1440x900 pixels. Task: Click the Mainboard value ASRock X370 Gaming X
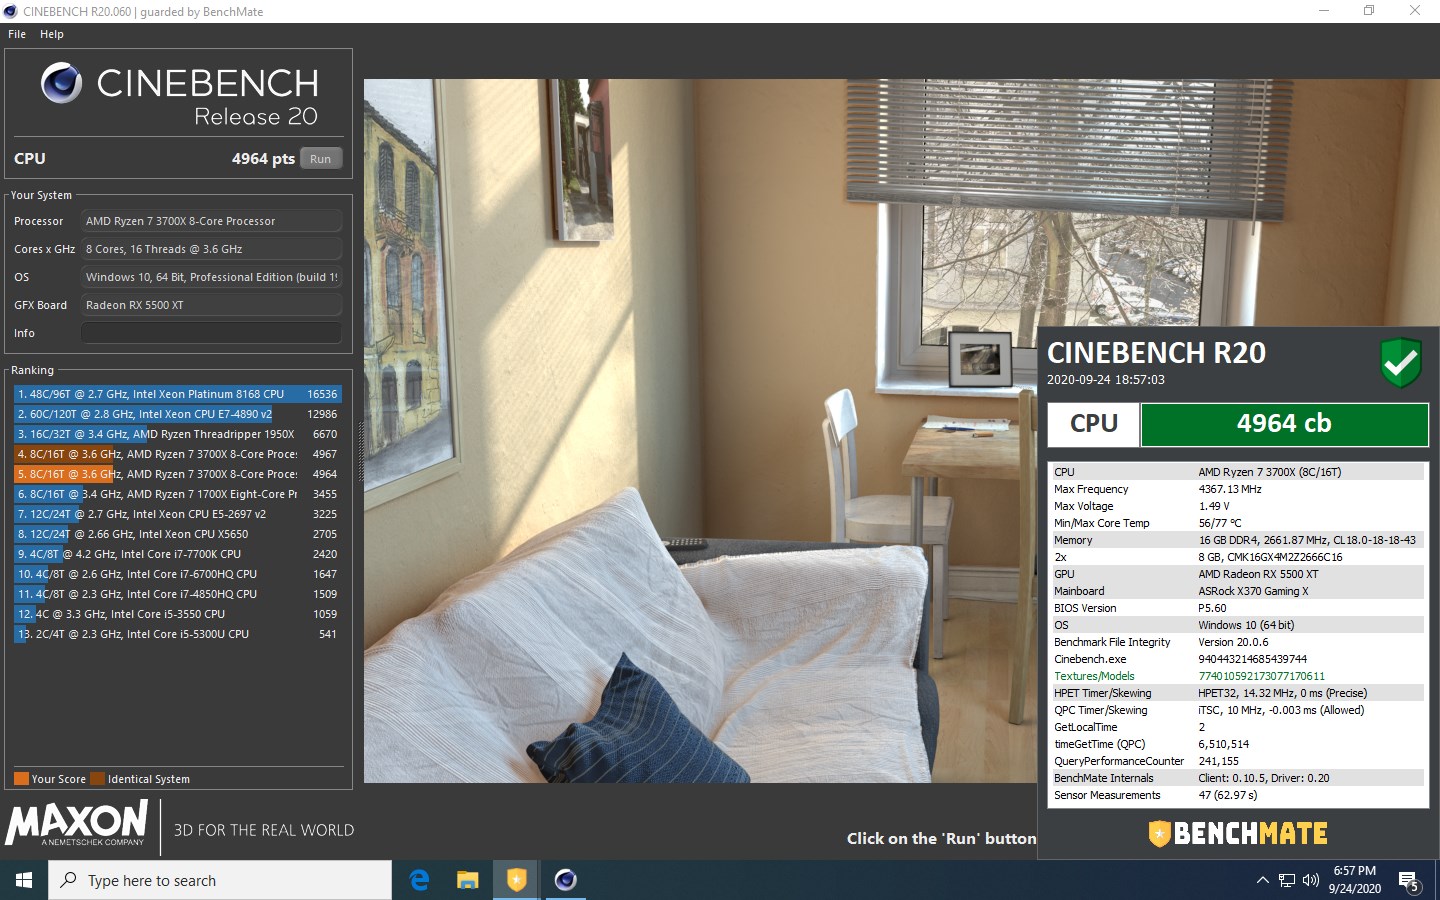pyautogui.click(x=1253, y=591)
